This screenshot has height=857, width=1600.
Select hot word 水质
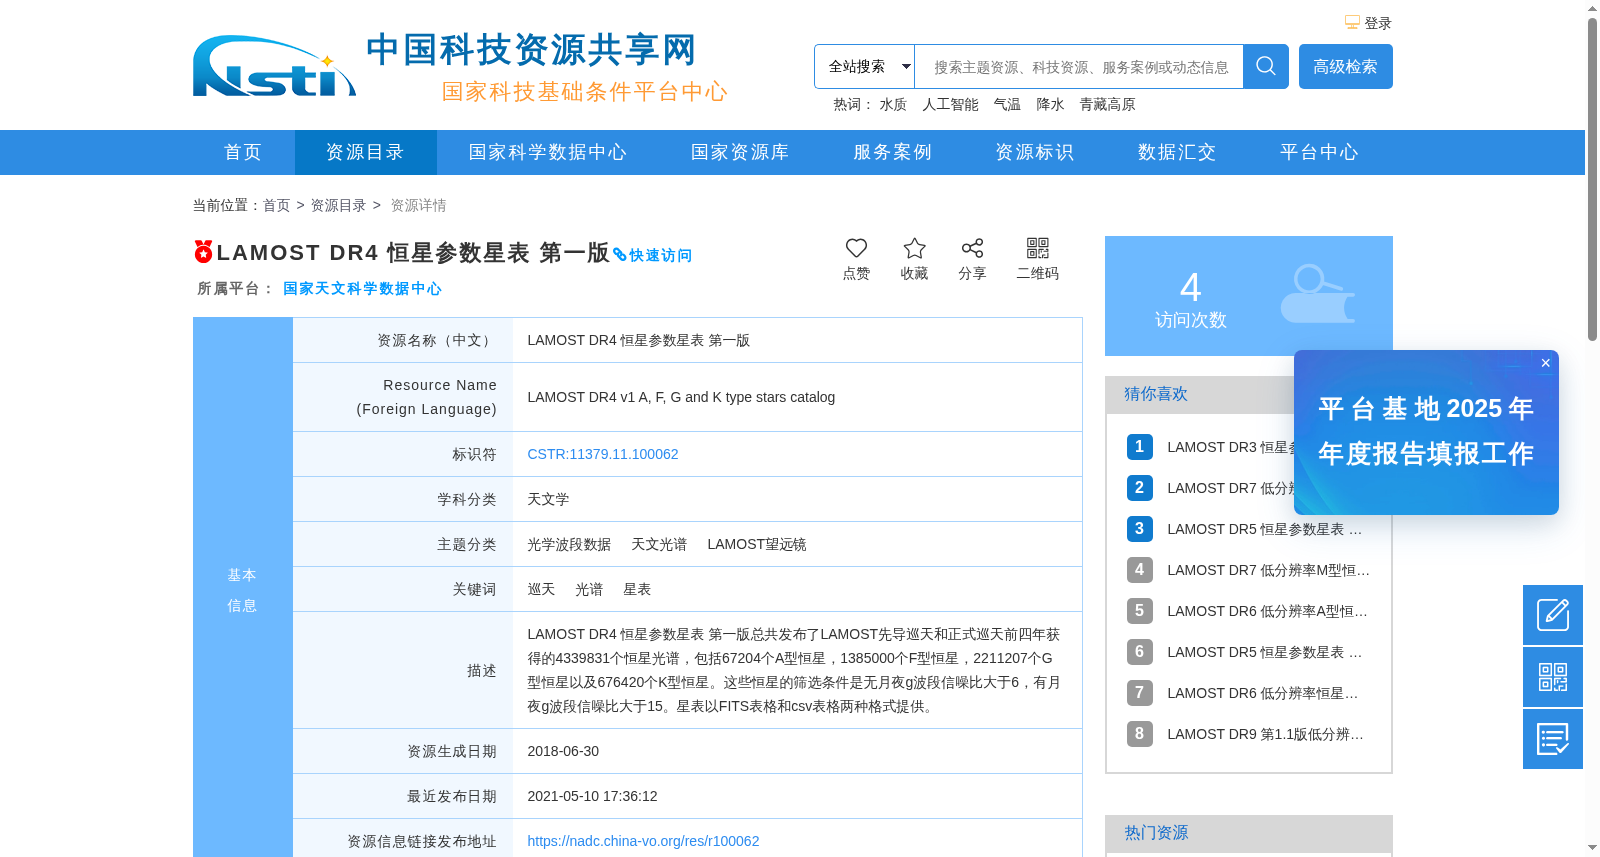point(893,104)
